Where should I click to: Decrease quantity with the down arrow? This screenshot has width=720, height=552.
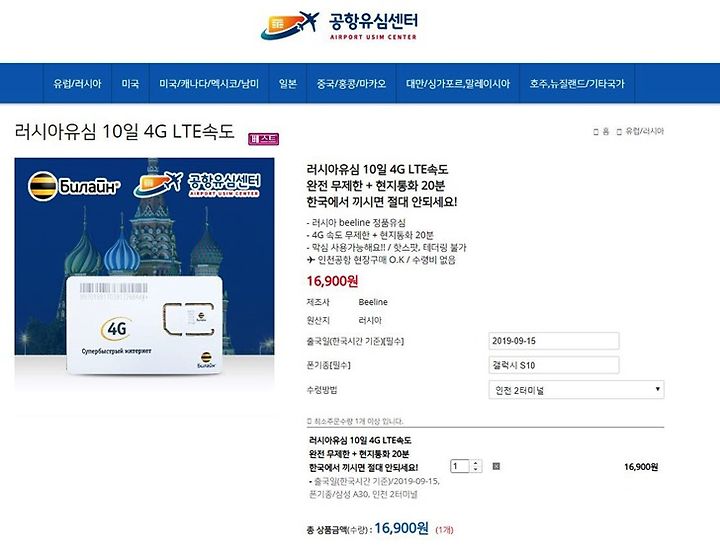click(476, 469)
